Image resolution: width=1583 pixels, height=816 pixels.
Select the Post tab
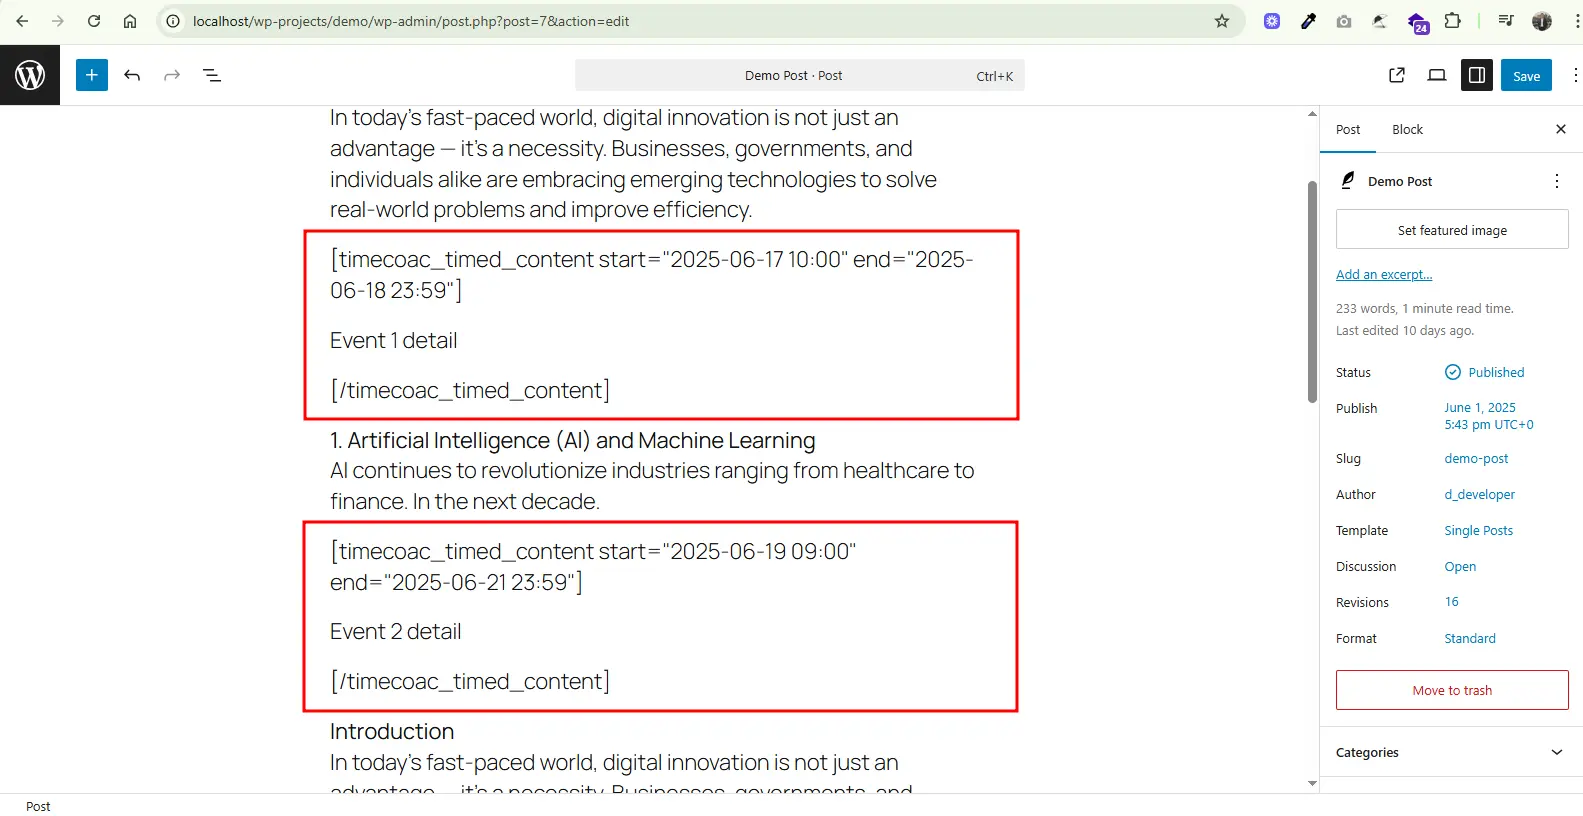1348,129
